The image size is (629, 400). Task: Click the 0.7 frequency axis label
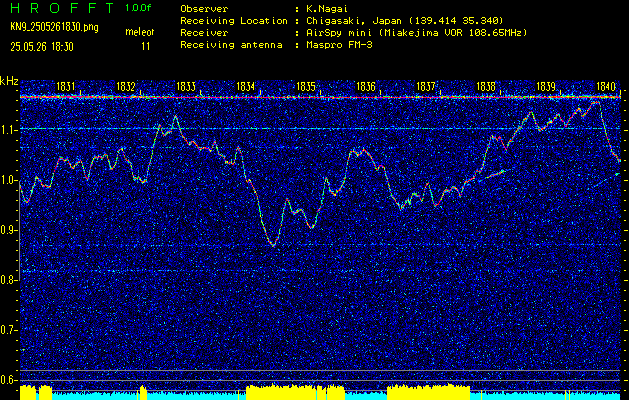pos(8,330)
